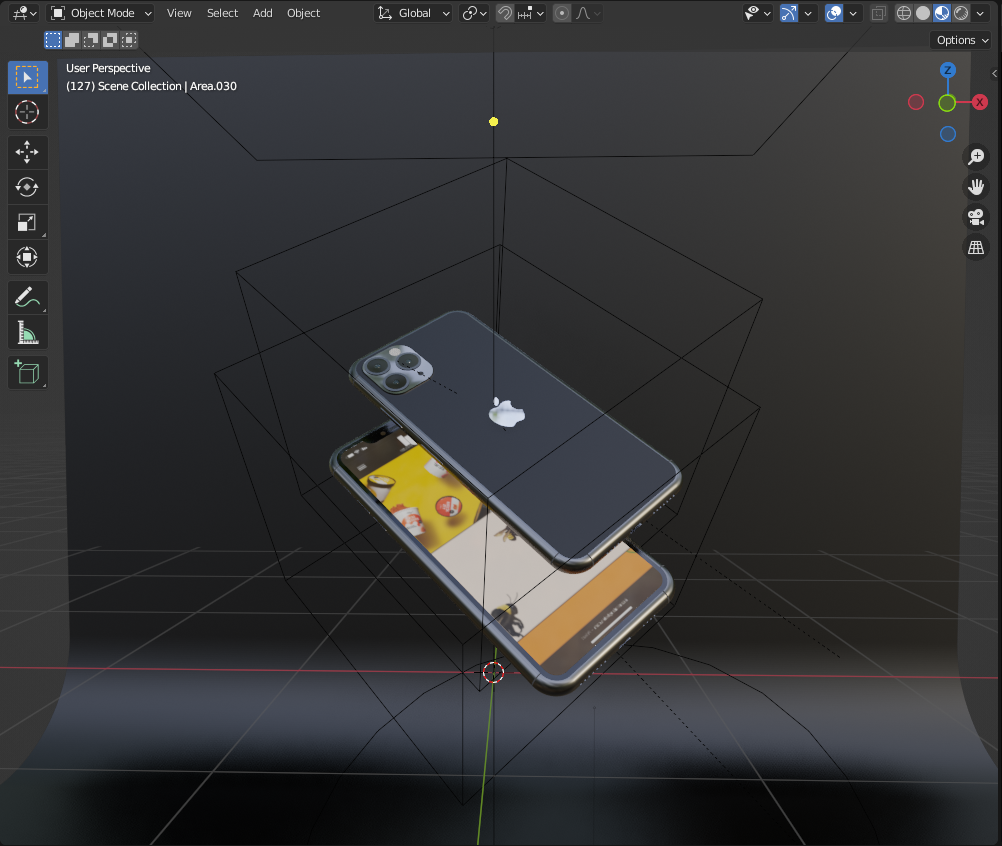This screenshot has width=1002, height=846.
Task: Click the yellow light origin dot
Action: coord(493,121)
